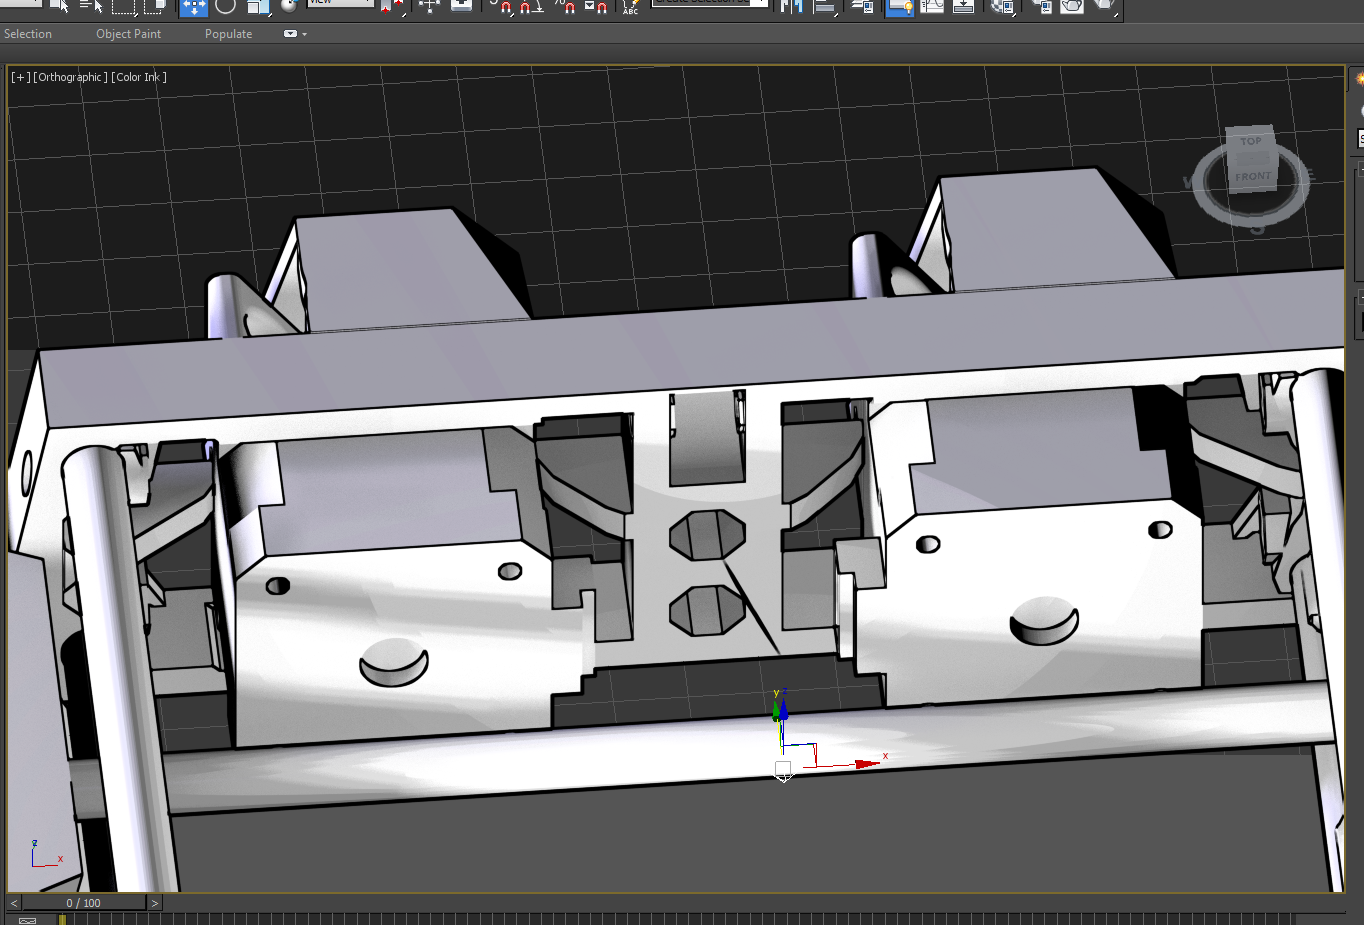1364x925 pixels.
Task: Click the 0 / 100 time slider
Action: 84,903
